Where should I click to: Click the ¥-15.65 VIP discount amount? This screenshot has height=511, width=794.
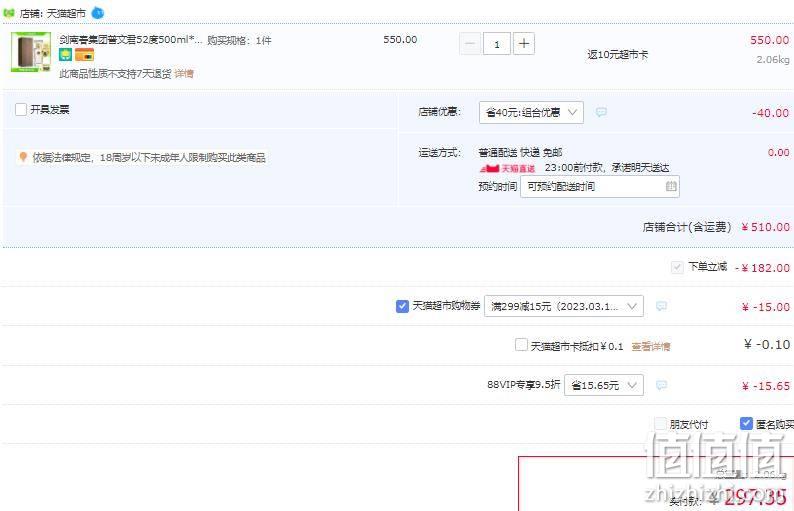coord(766,386)
